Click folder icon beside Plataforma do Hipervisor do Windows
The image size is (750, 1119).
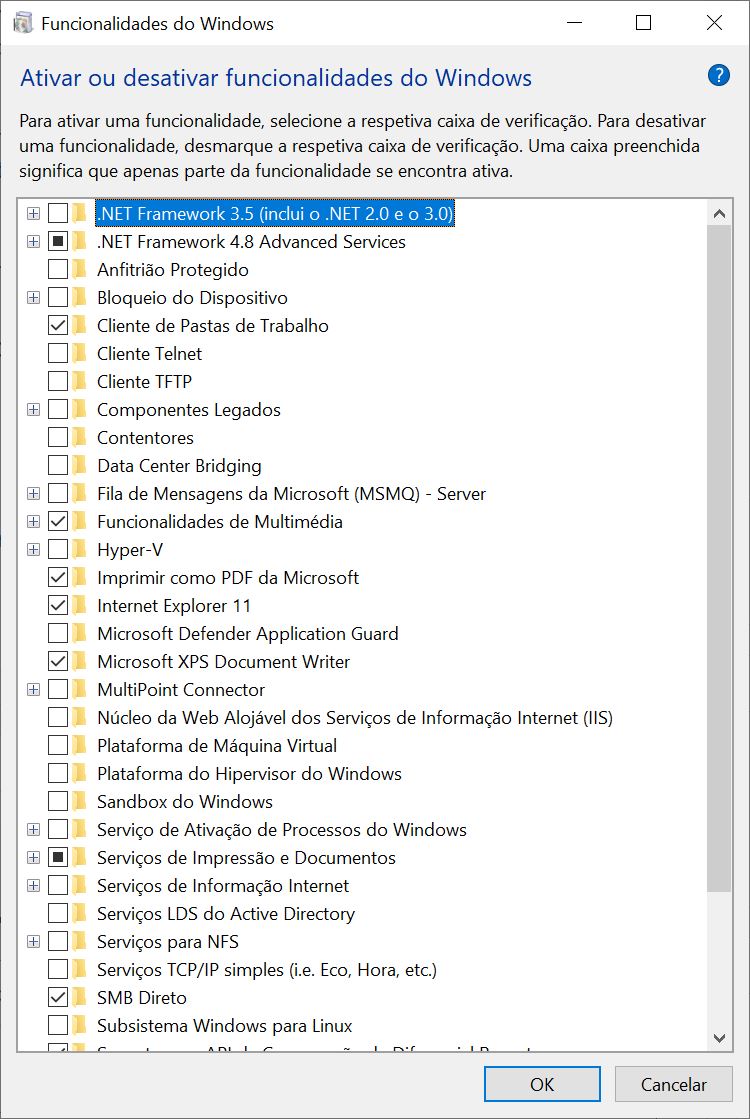click(78, 774)
